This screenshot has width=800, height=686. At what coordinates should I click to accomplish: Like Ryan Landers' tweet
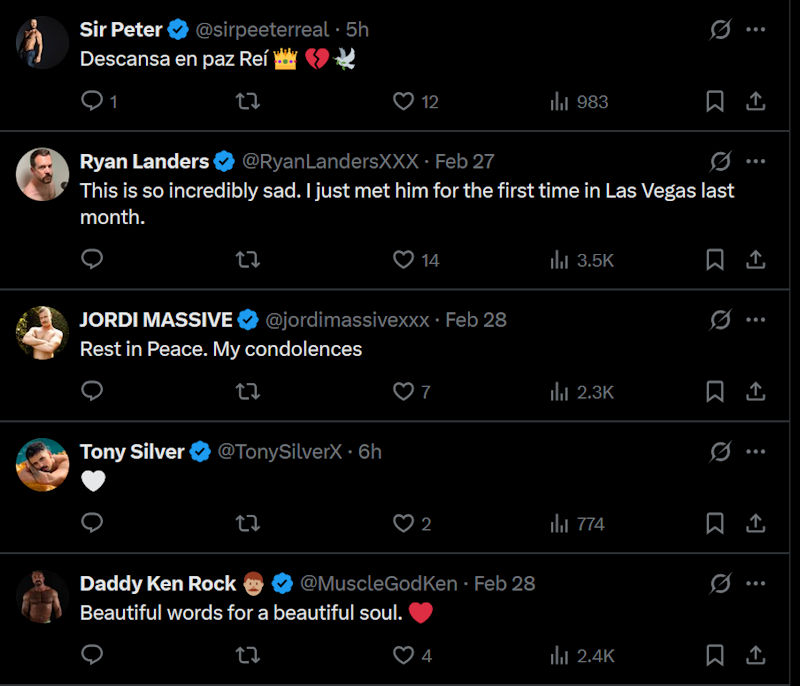[x=403, y=260]
